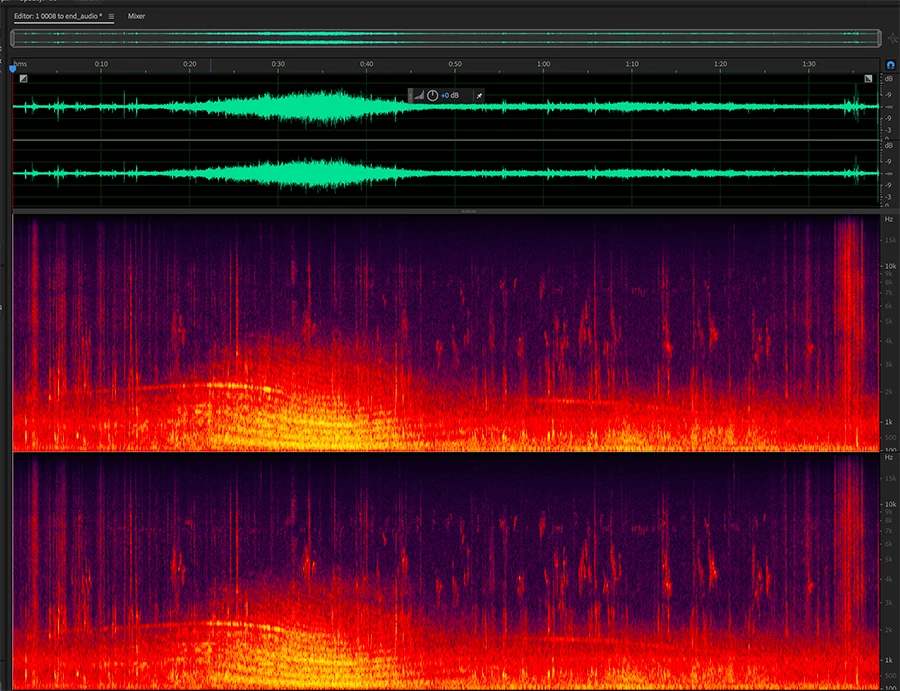900x691 pixels.
Task: Click the 10k label on the upper spectrogram scale
Action: [889, 266]
